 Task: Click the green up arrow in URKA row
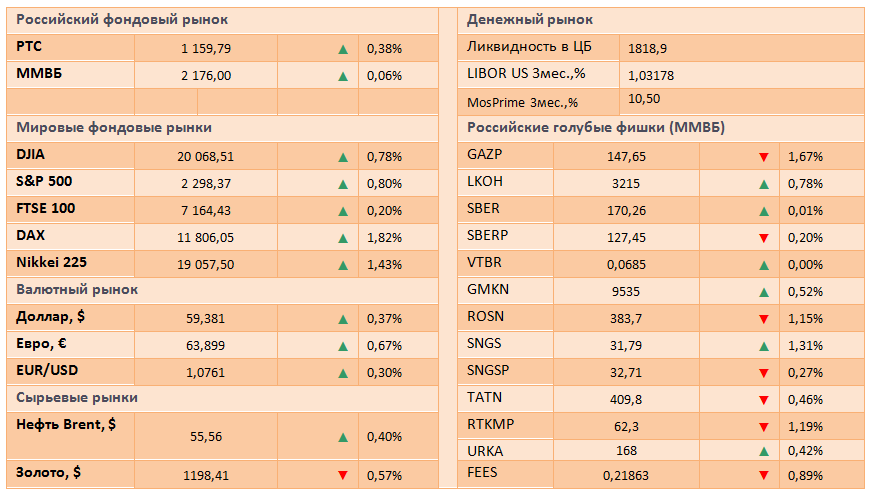[763, 450]
